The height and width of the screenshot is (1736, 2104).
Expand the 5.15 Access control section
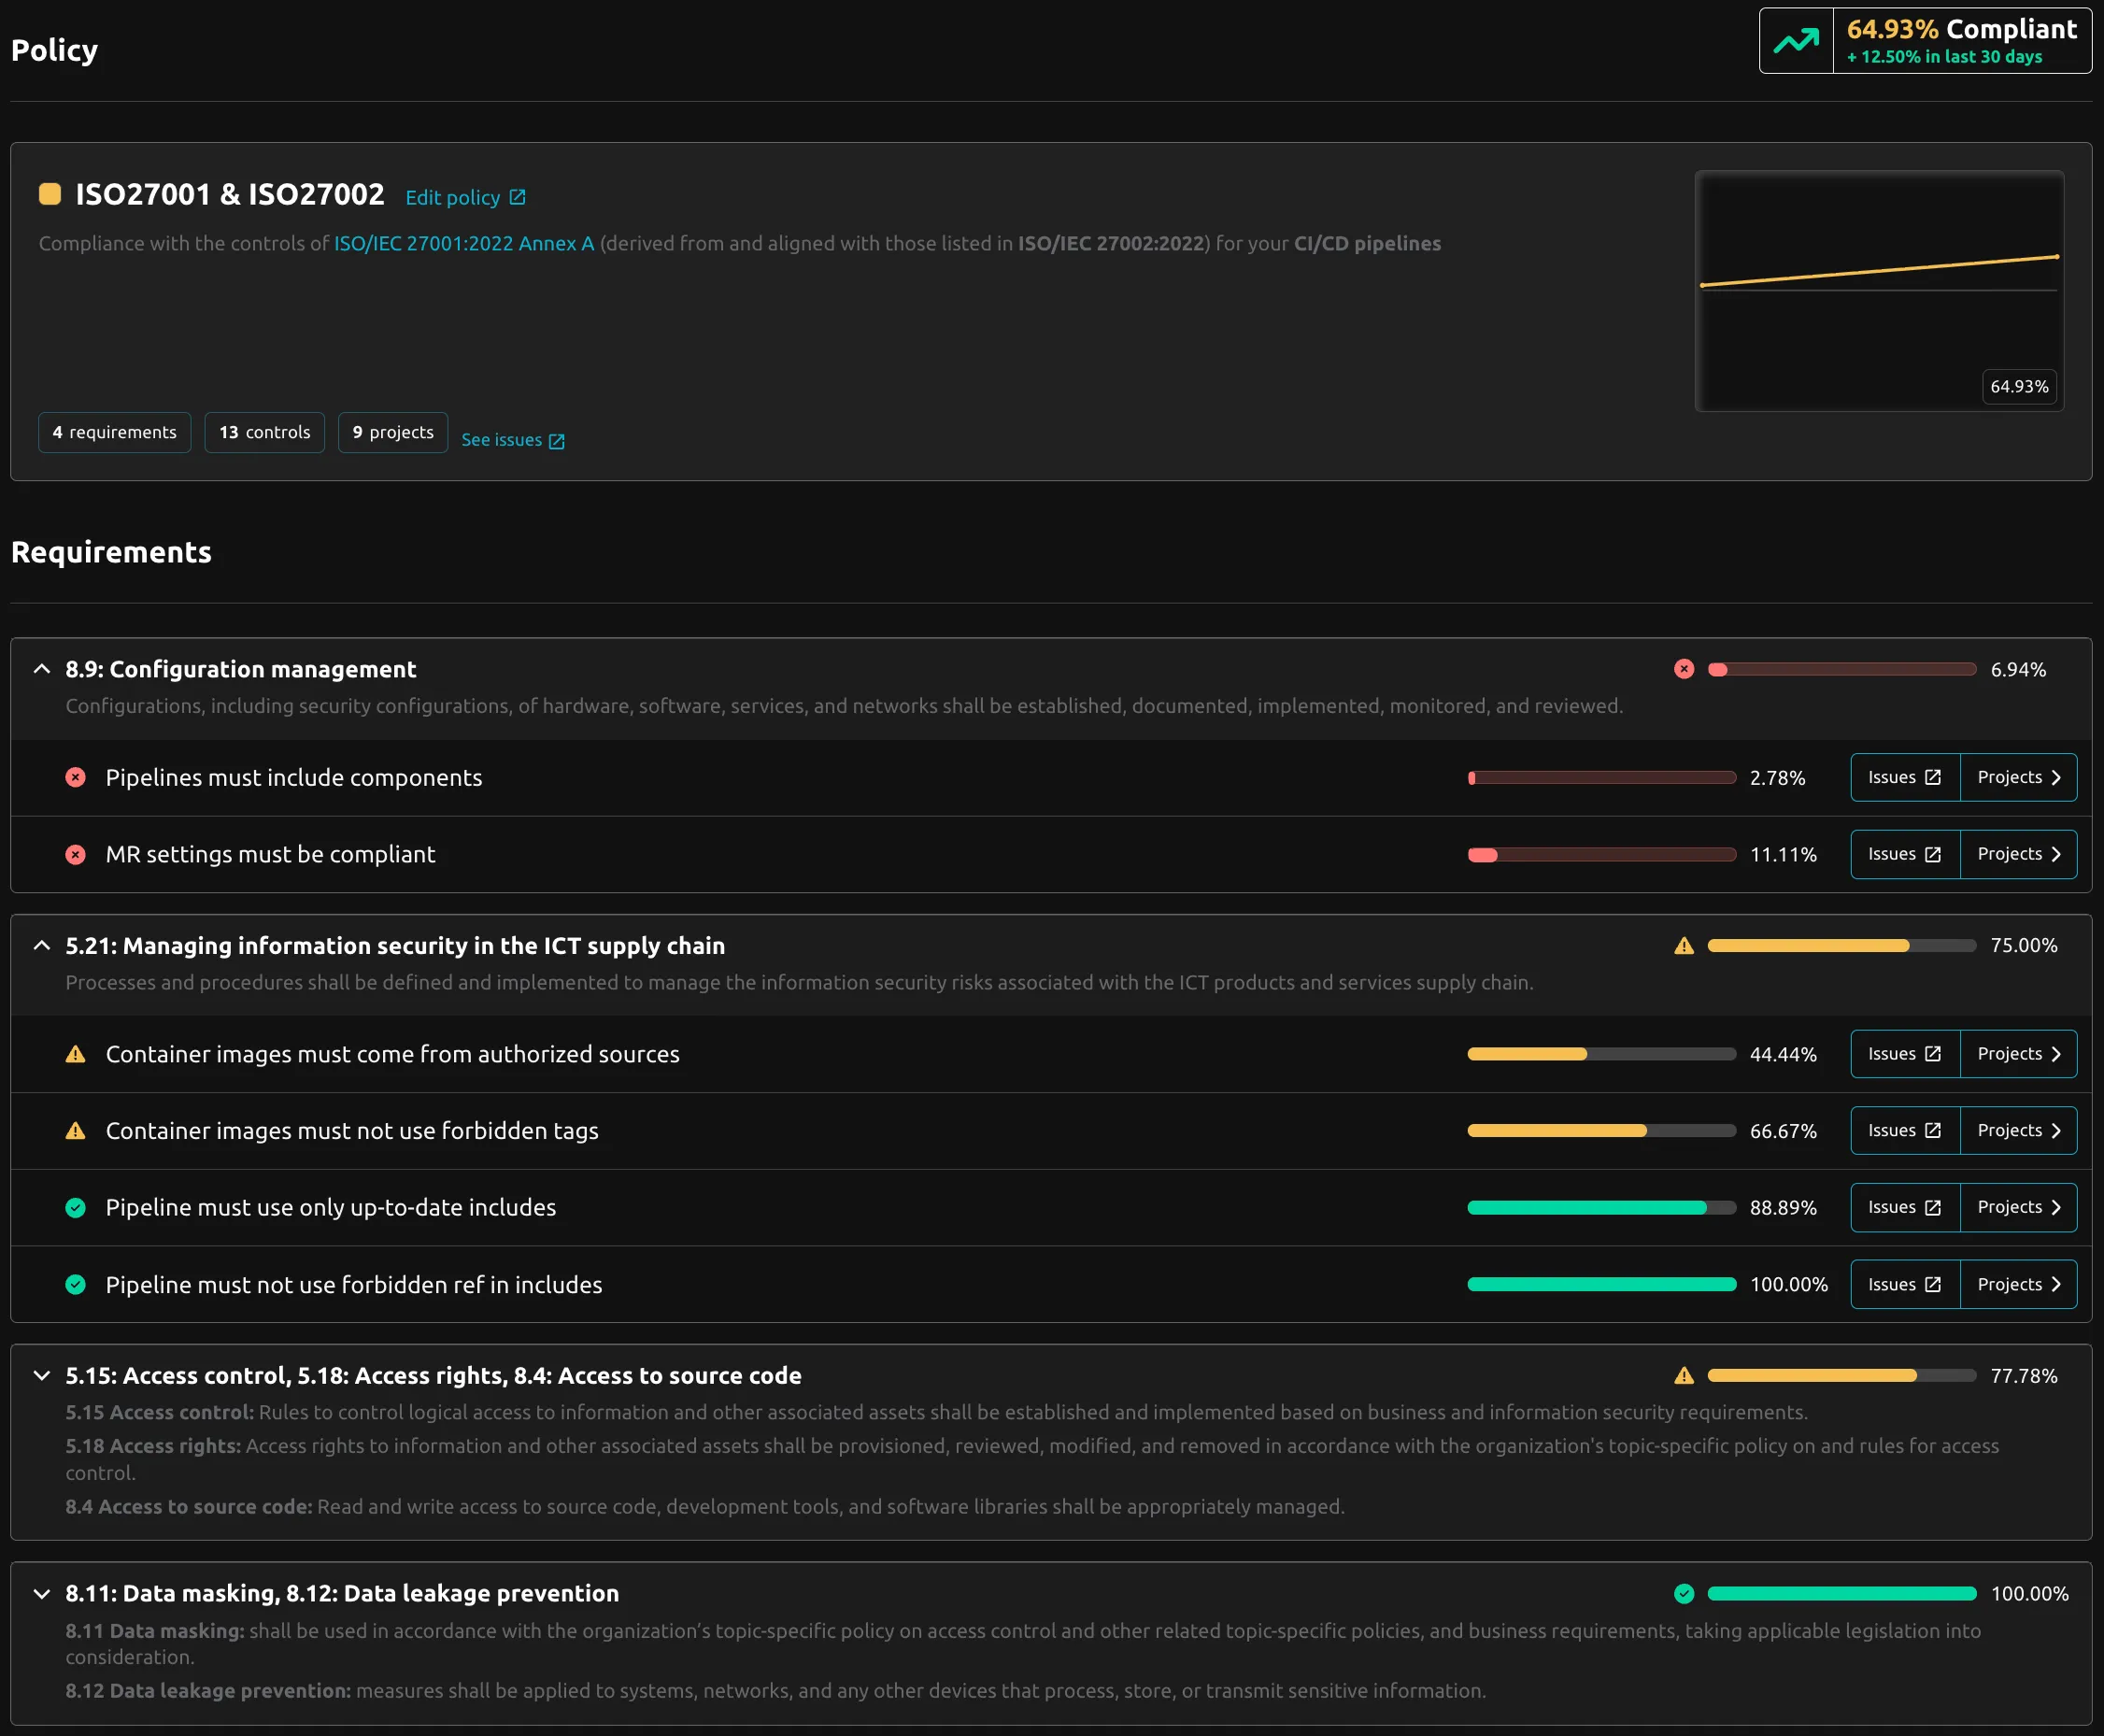(41, 1375)
